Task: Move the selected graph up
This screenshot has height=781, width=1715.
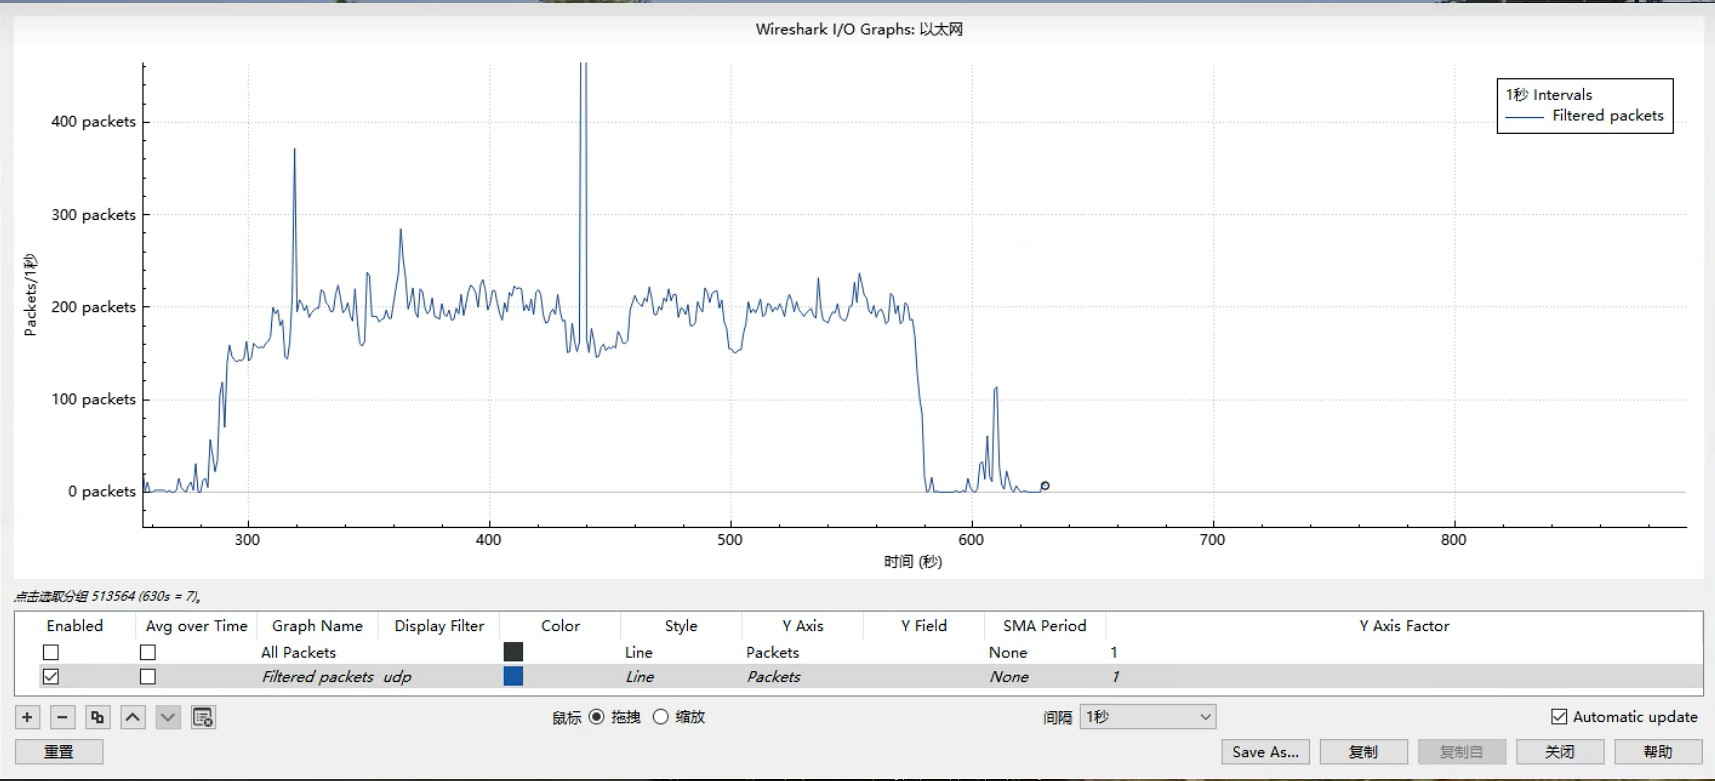Action: coord(133,717)
